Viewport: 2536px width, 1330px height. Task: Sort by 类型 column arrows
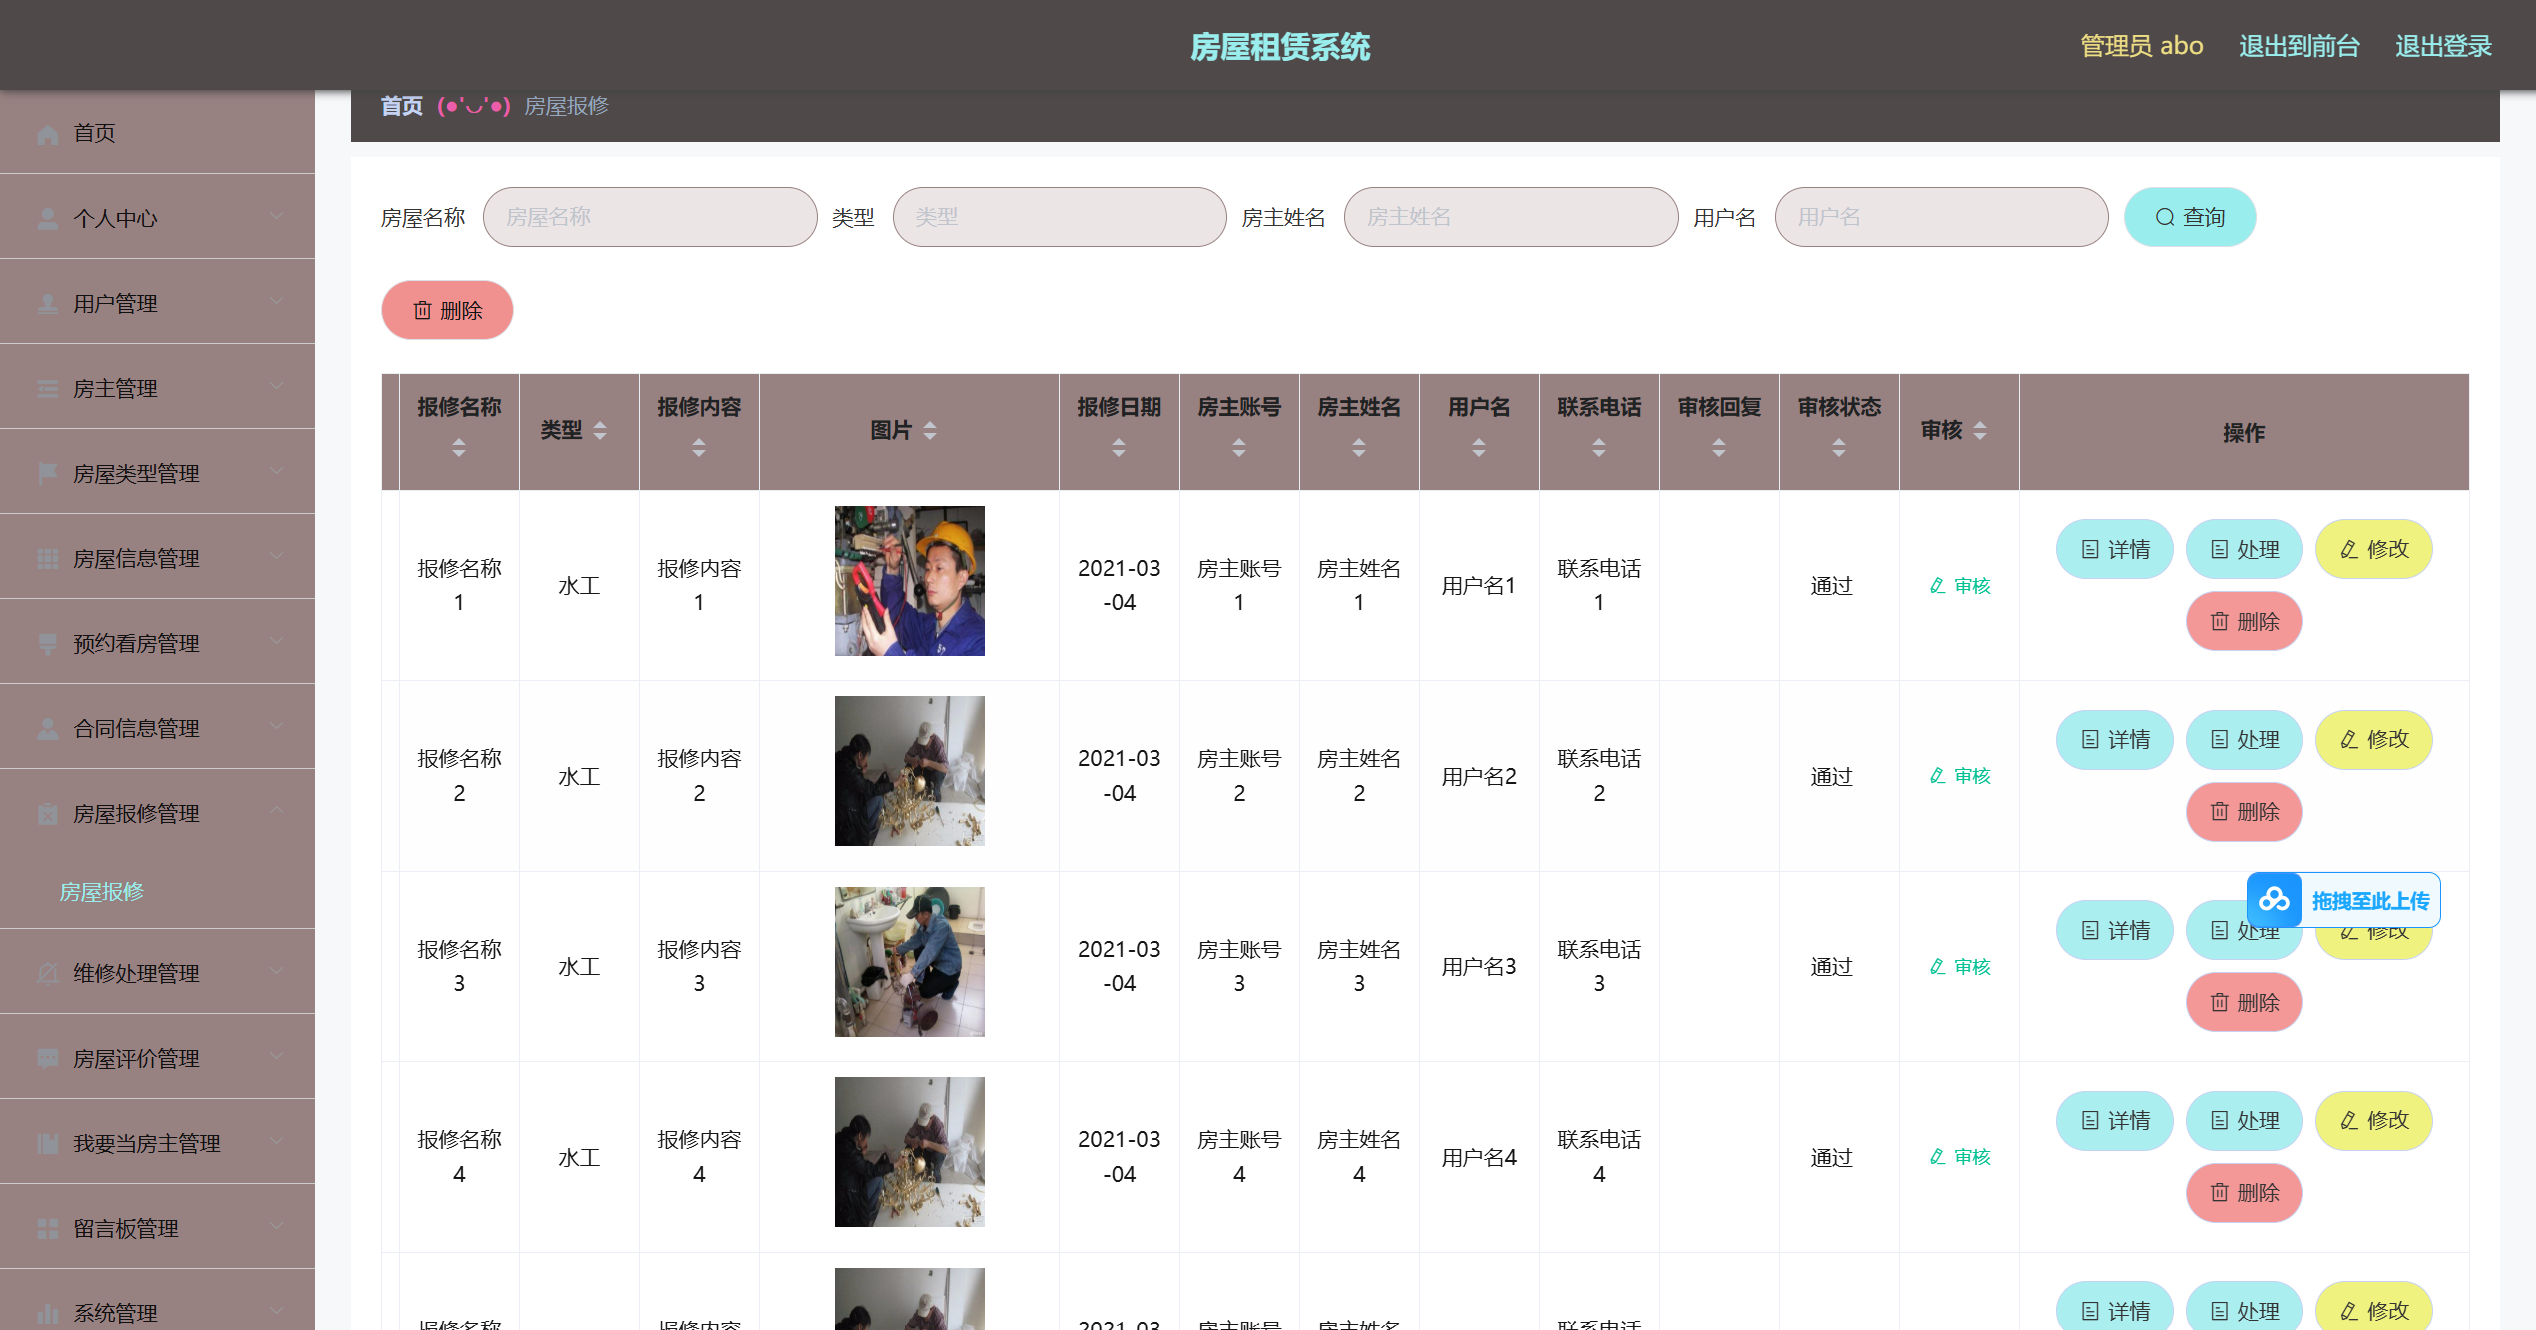point(600,431)
